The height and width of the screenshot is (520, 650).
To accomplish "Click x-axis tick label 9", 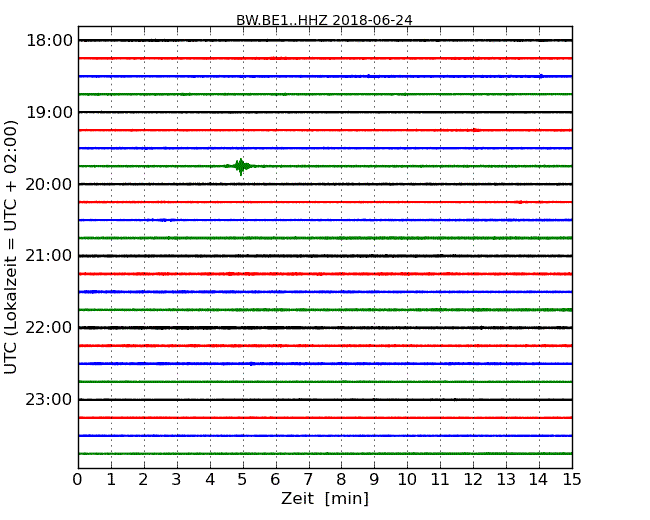I will (x=374, y=479).
